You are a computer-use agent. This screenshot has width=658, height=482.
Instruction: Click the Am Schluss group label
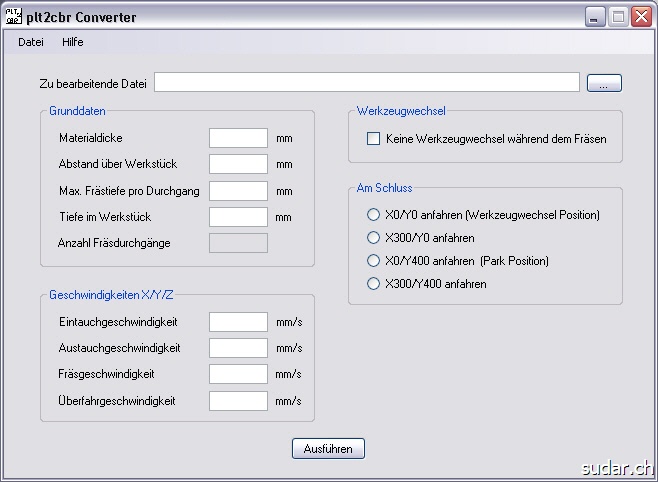pyautogui.click(x=384, y=188)
